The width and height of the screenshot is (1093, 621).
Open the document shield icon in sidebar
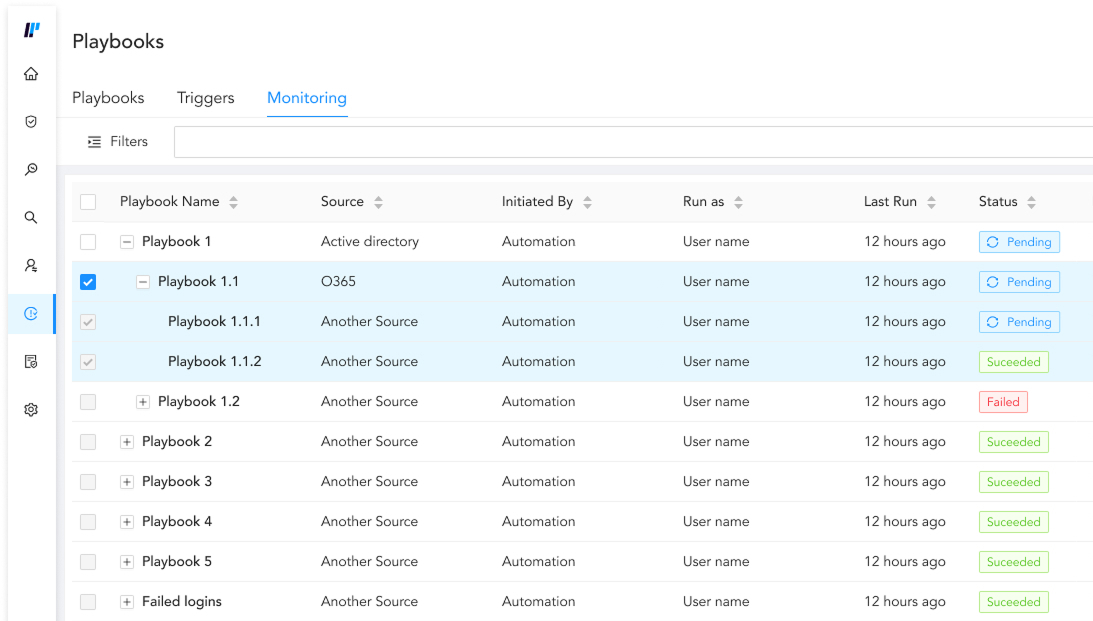[x=31, y=362]
